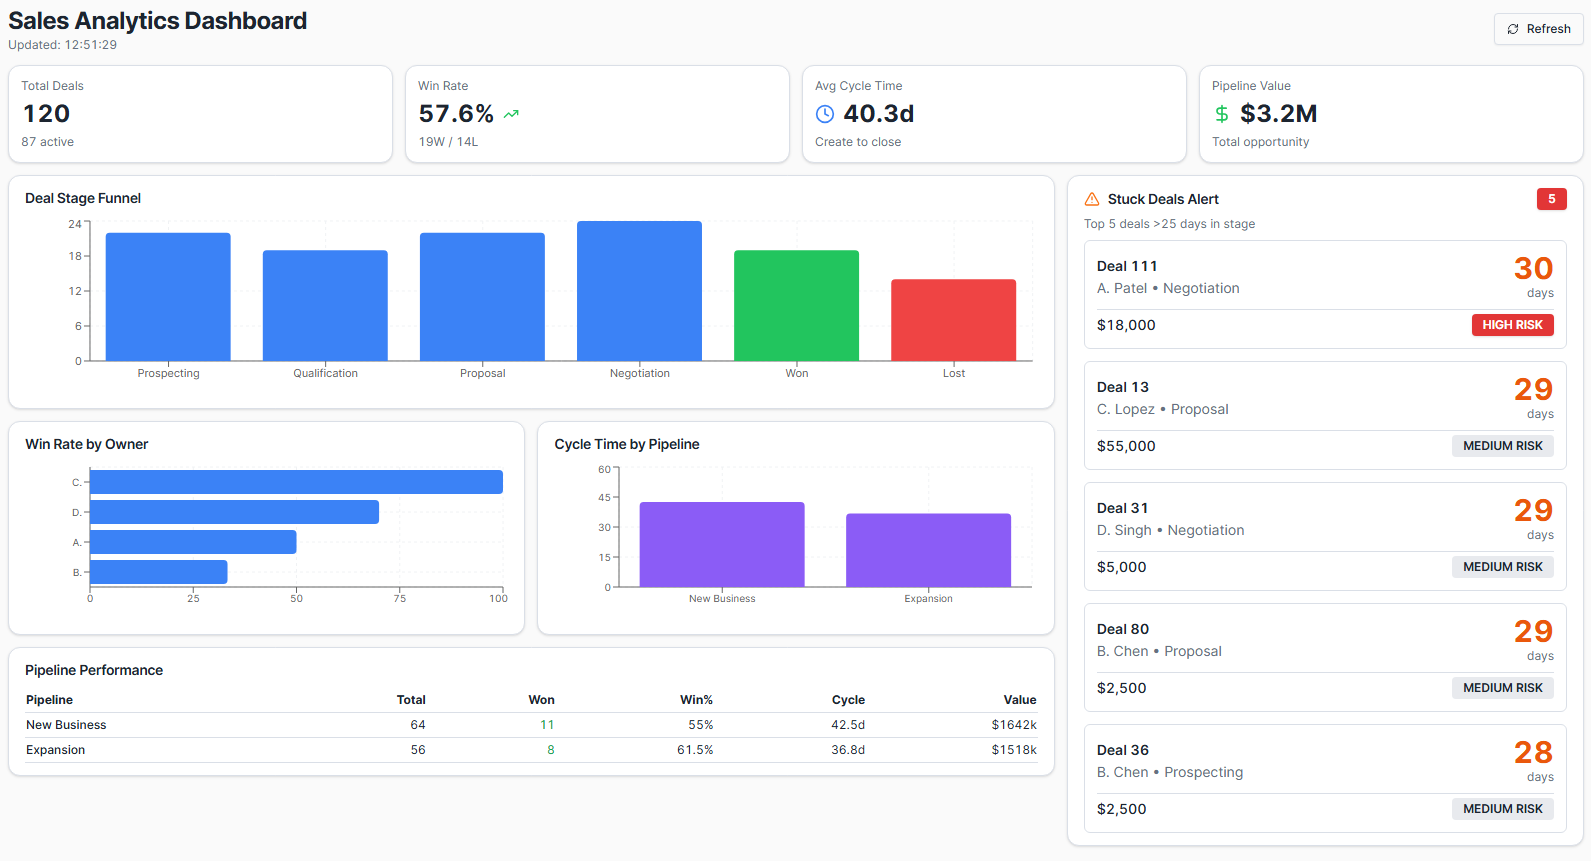The width and height of the screenshot is (1591, 861).
Task: Click the green Won bar in funnel
Action: point(796,305)
